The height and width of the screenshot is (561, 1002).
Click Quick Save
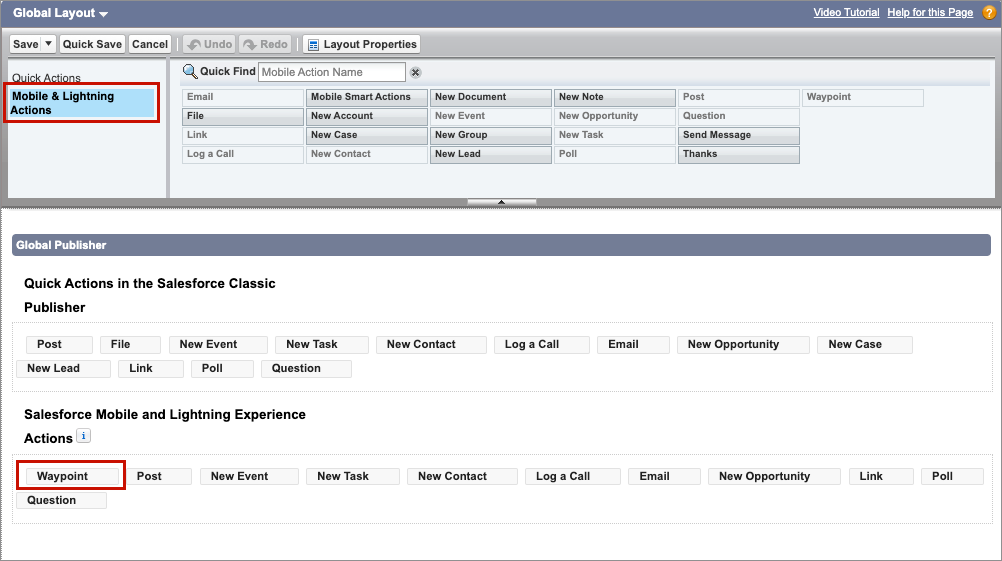point(92,44)
